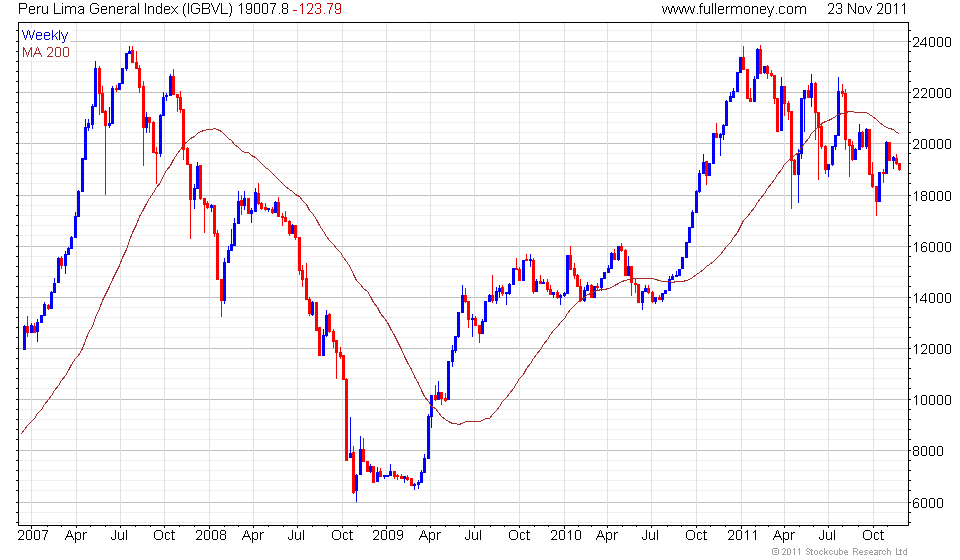This screenshot has width=960, height=560.
Task: Select the 2009 x-axis label
Action: pos(388,536)
